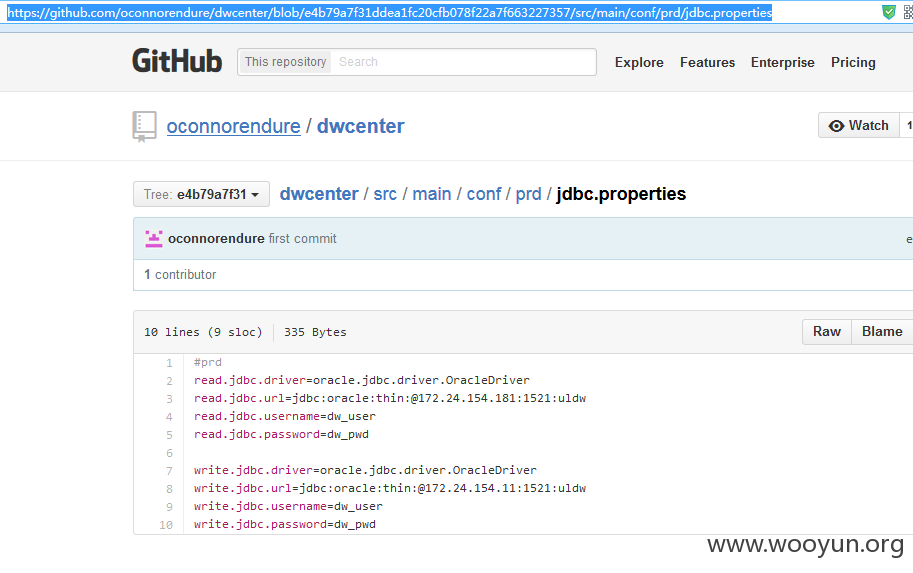The height and width of the screenshot is (573, 913).
Task: Click the QR code icon in address bar
Action: [x=908, y=12]
